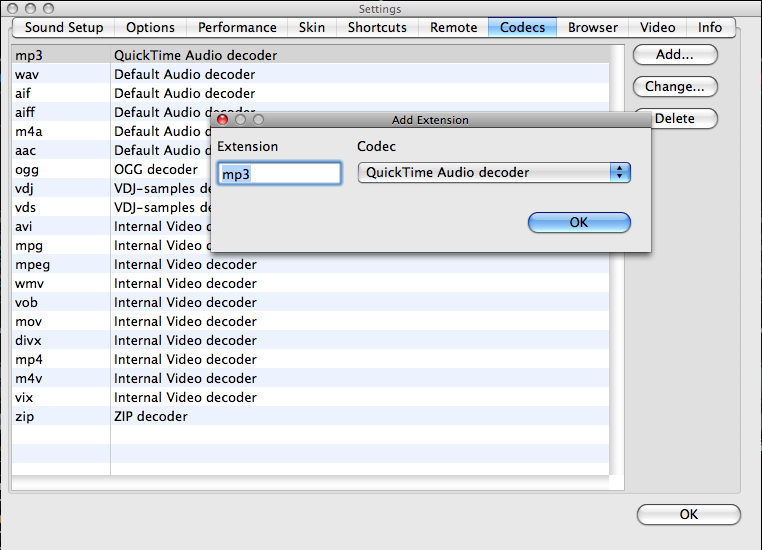Select the mpeg Internal Video decoder row
This screenshot has height=550, width=762.
[x=311, y=264]
